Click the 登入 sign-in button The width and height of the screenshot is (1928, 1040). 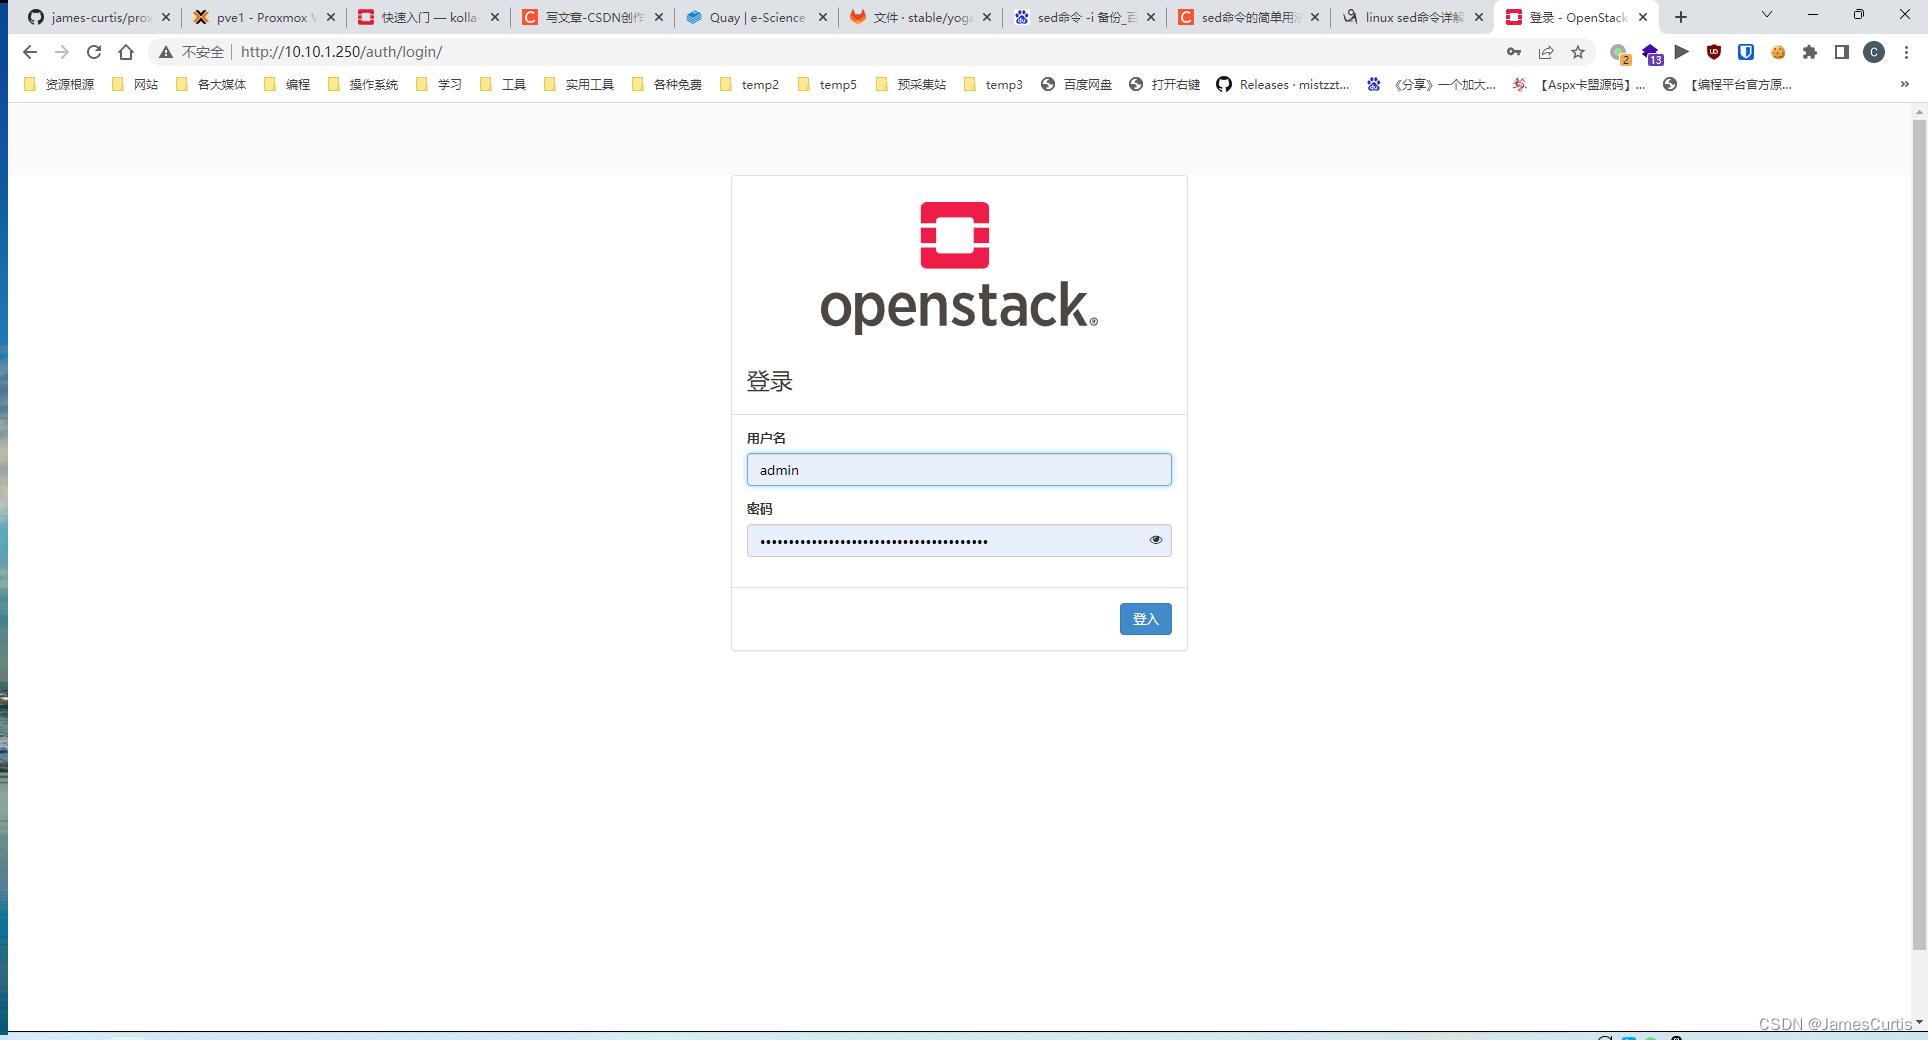pos(1145,619)
